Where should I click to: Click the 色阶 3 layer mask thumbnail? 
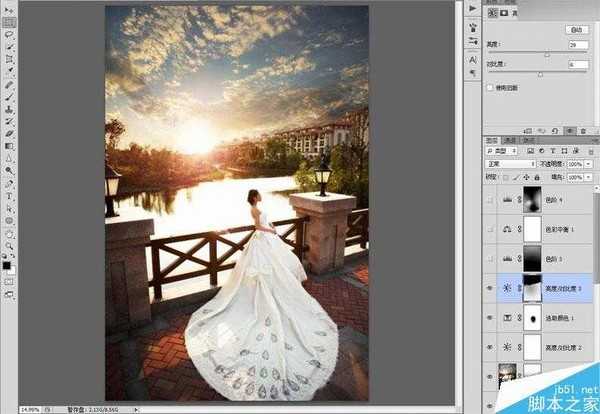point(529,260)
